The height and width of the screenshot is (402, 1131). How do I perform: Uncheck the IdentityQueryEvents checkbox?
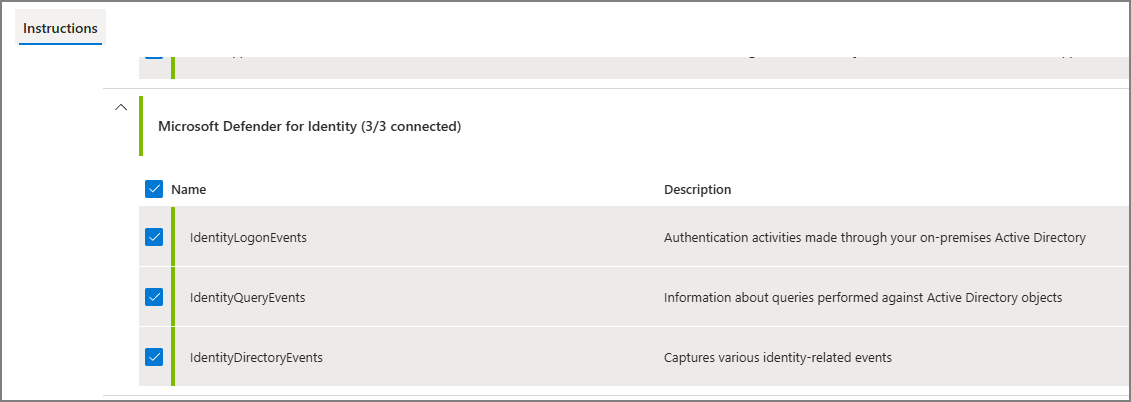tap(154, 297)
